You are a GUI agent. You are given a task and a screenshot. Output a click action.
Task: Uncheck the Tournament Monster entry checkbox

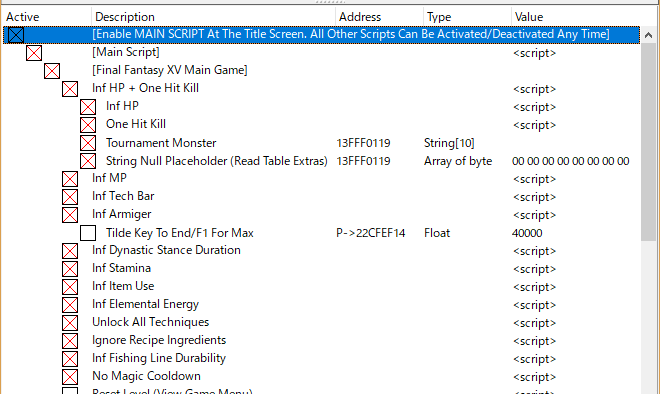click(x=88, y=143)
